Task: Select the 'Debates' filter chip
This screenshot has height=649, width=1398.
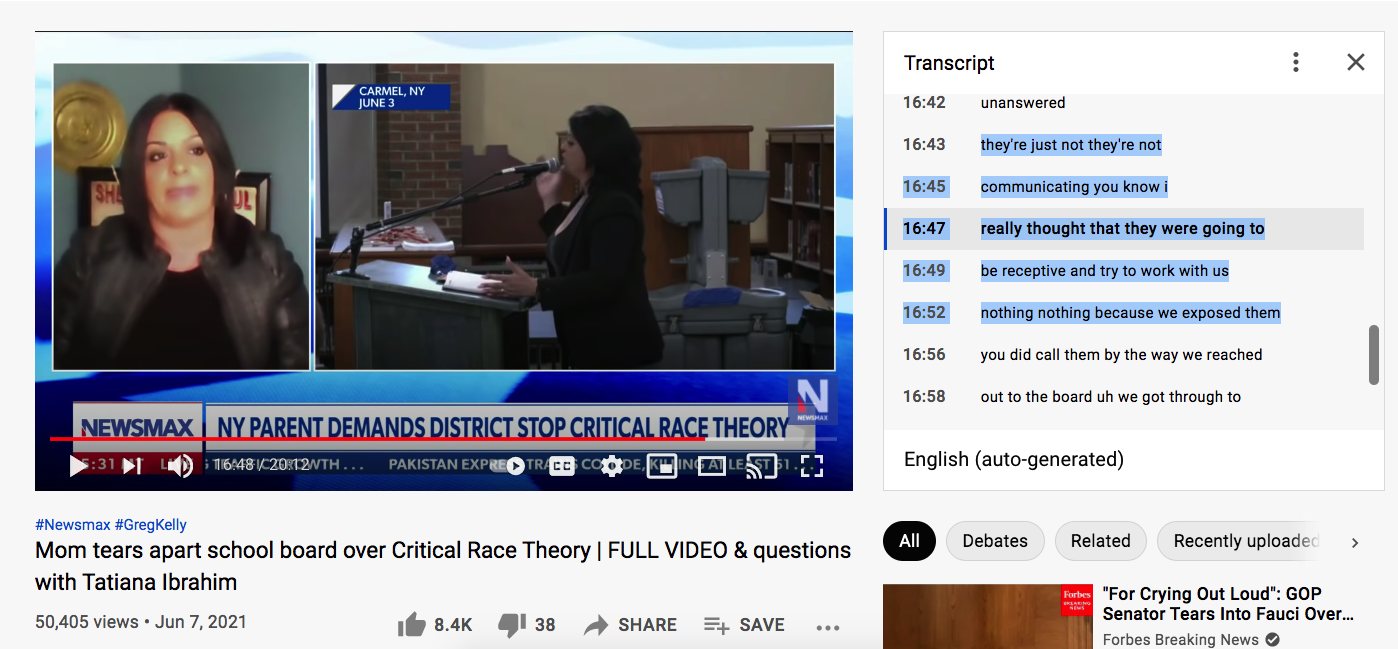Action: 995,541
